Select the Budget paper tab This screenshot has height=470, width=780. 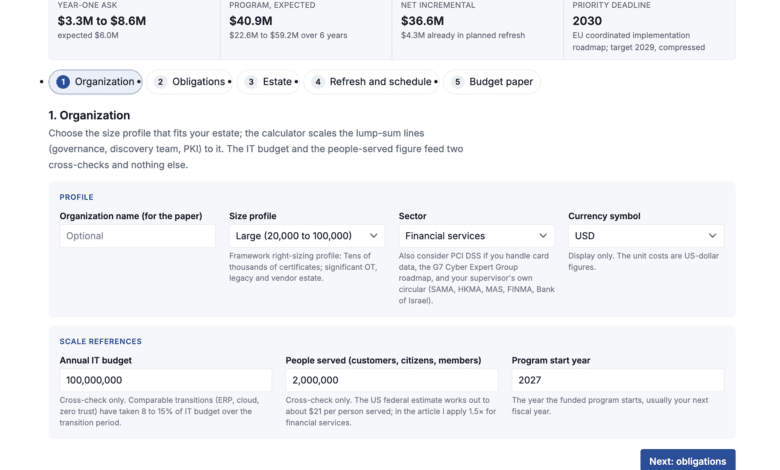(492, 82)
